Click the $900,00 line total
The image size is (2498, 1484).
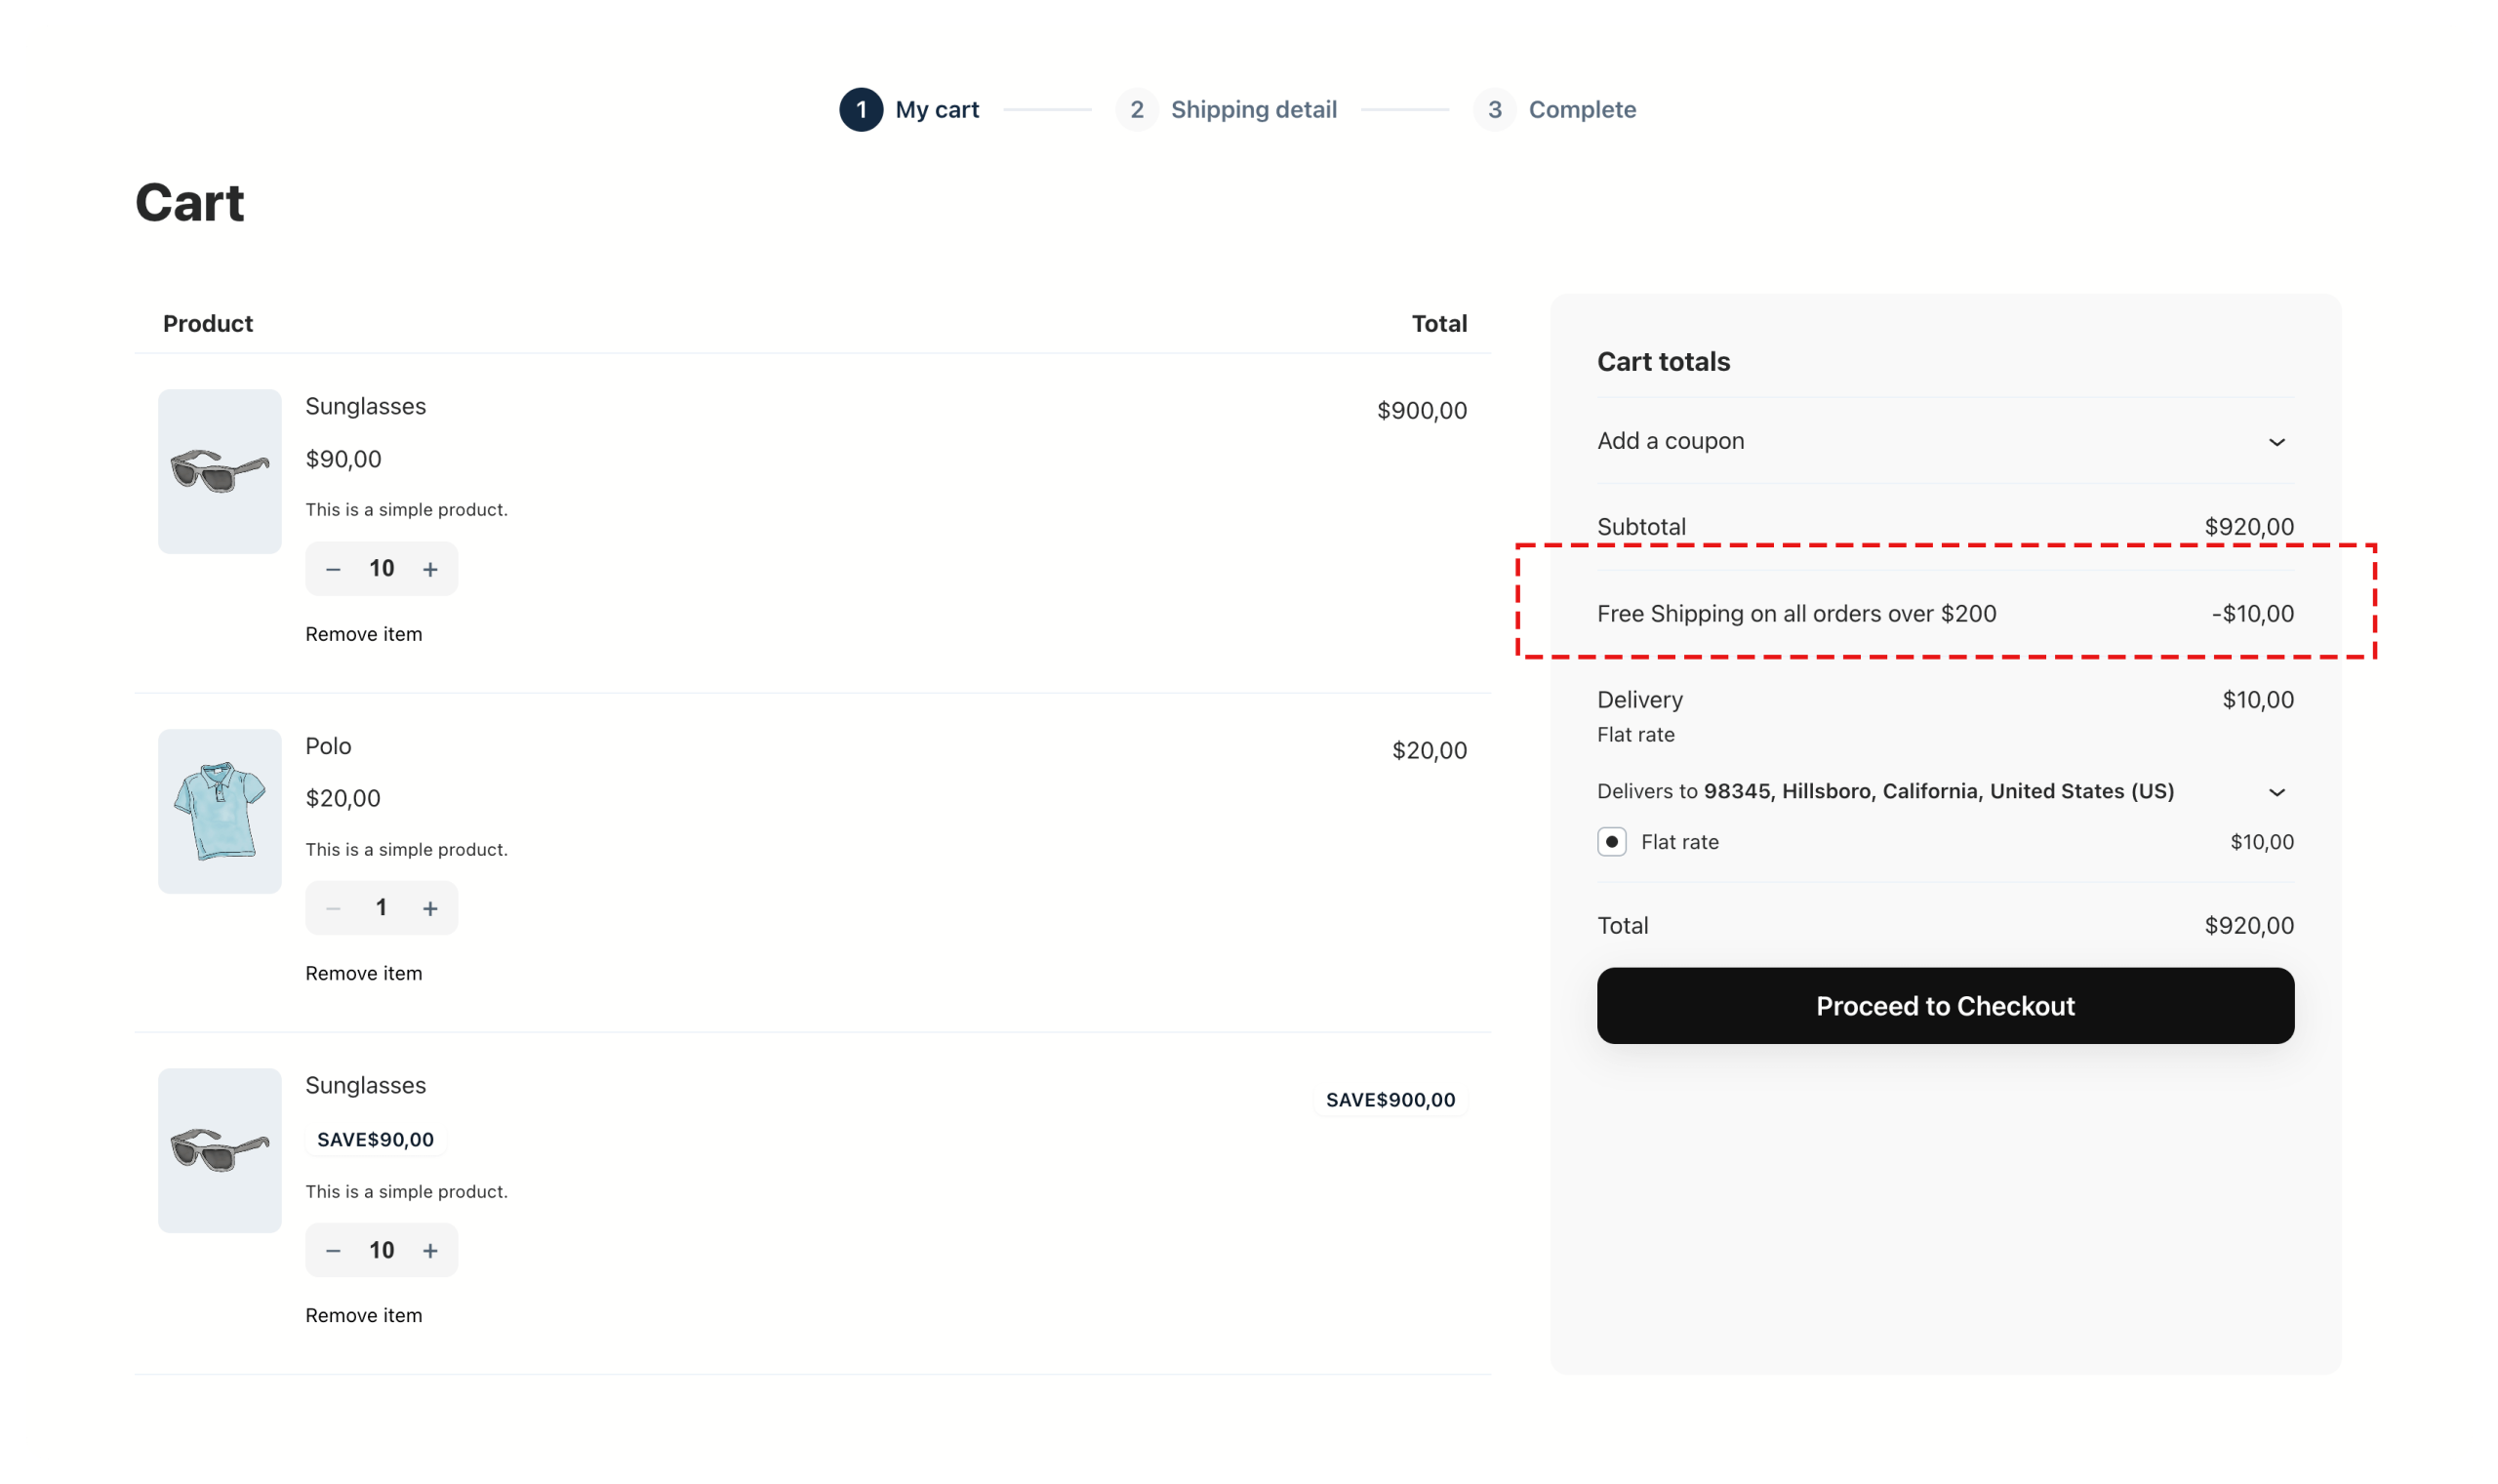1421,410
